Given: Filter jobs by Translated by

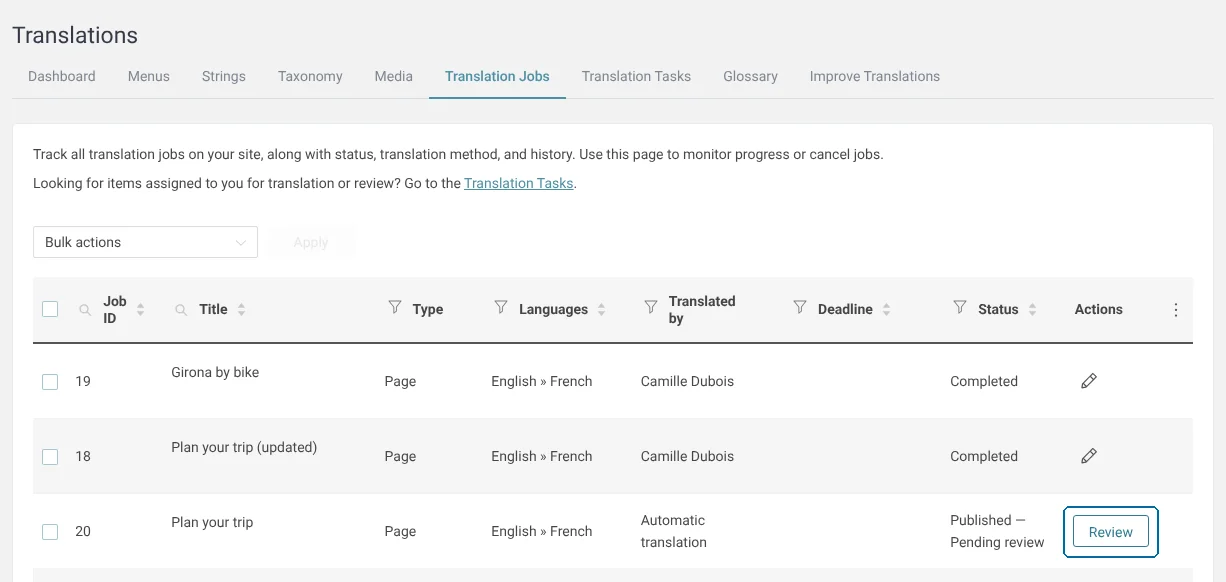Looking at the screenshot, I should pos(651,308).
